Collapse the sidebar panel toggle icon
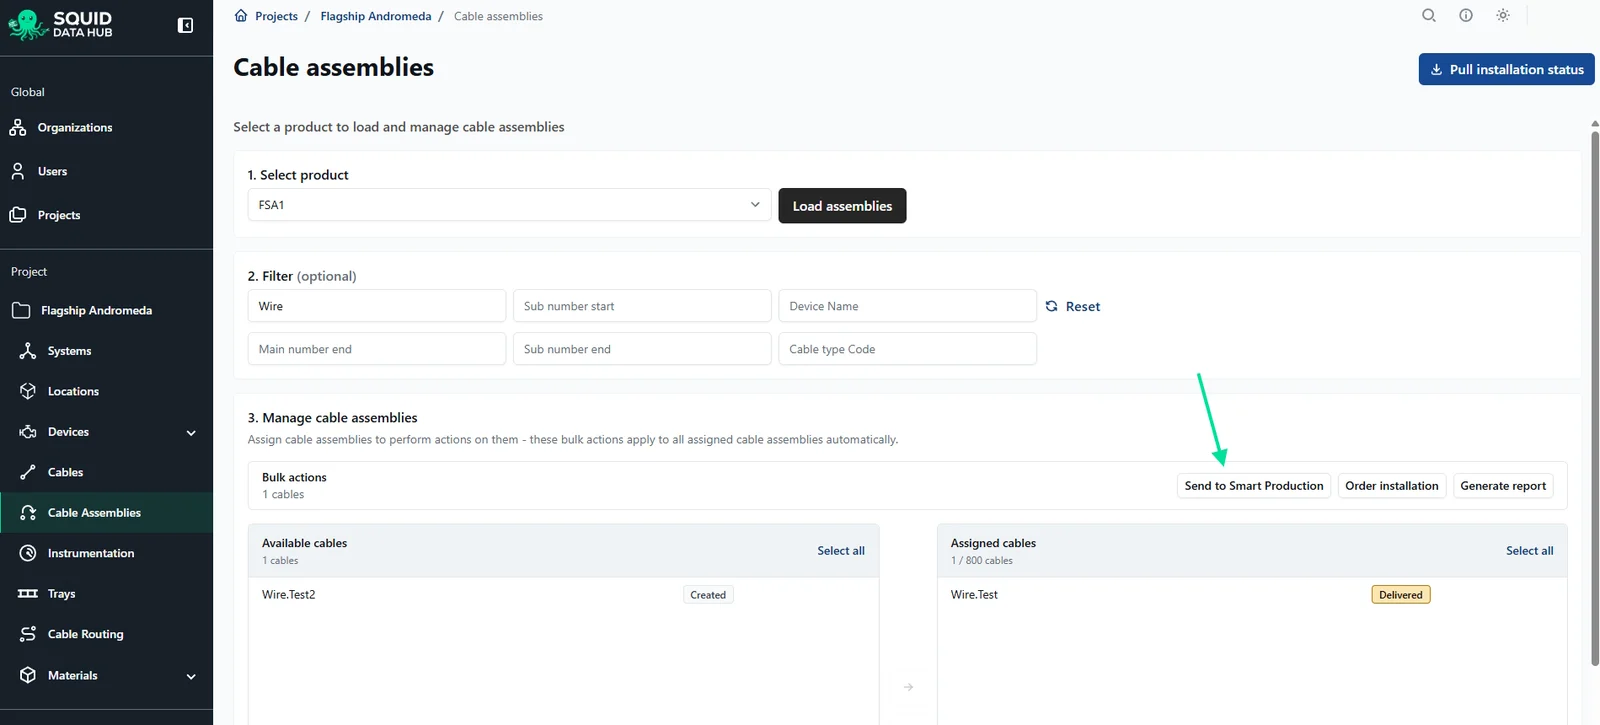The width and height of the screenshot is (1600, 725). [185, 25]
